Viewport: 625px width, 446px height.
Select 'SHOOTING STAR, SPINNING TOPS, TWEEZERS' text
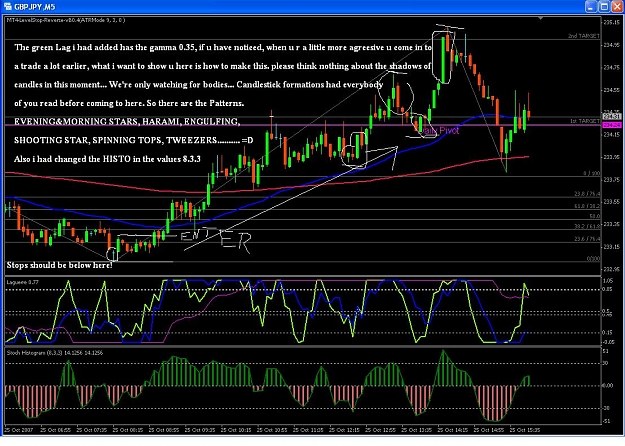134,140
